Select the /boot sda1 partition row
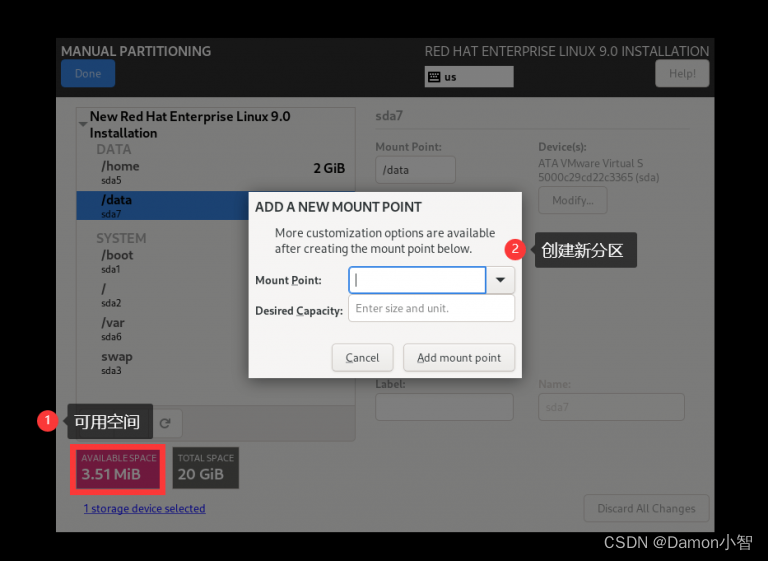The width and height of the screenshot is (768, 561). [163, 261]
